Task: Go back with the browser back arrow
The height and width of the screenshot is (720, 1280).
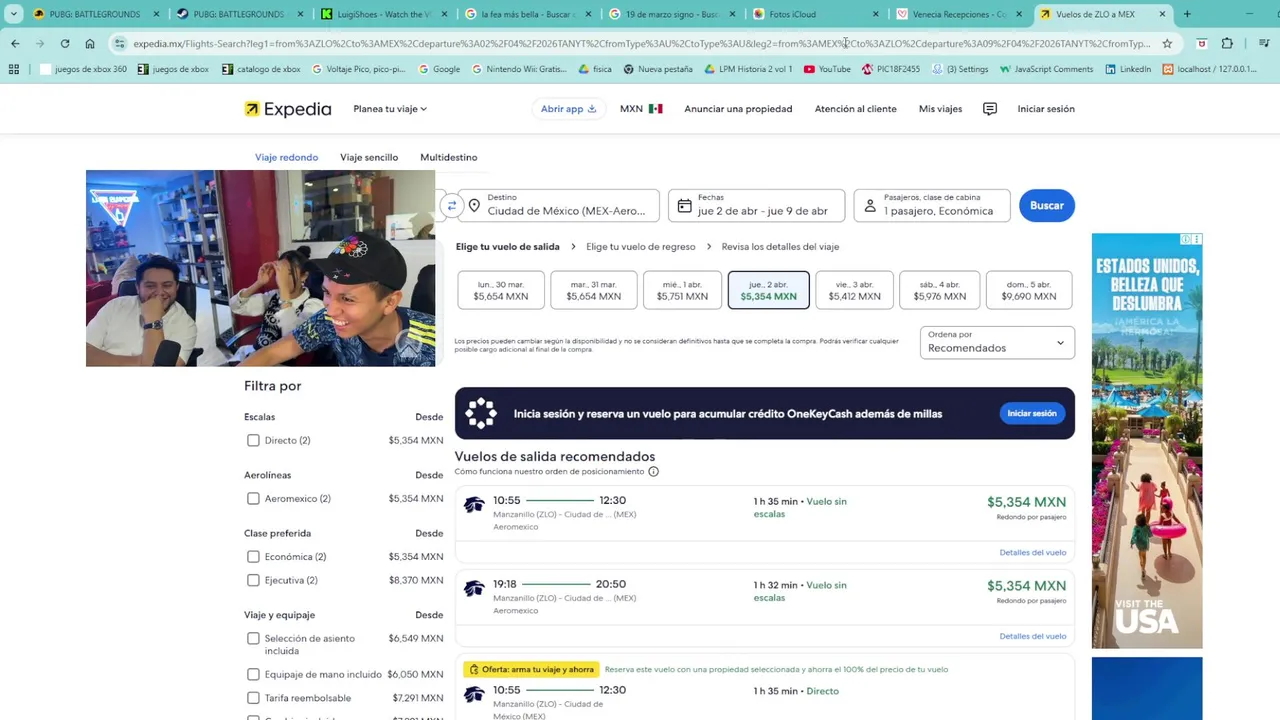Action: (15, 44)
